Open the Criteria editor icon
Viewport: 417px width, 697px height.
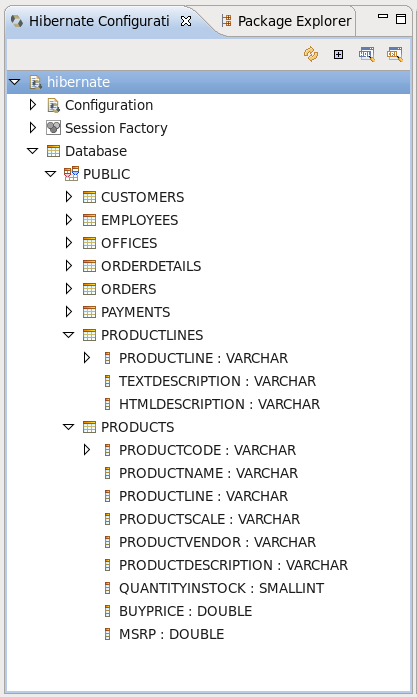point(395,54)
